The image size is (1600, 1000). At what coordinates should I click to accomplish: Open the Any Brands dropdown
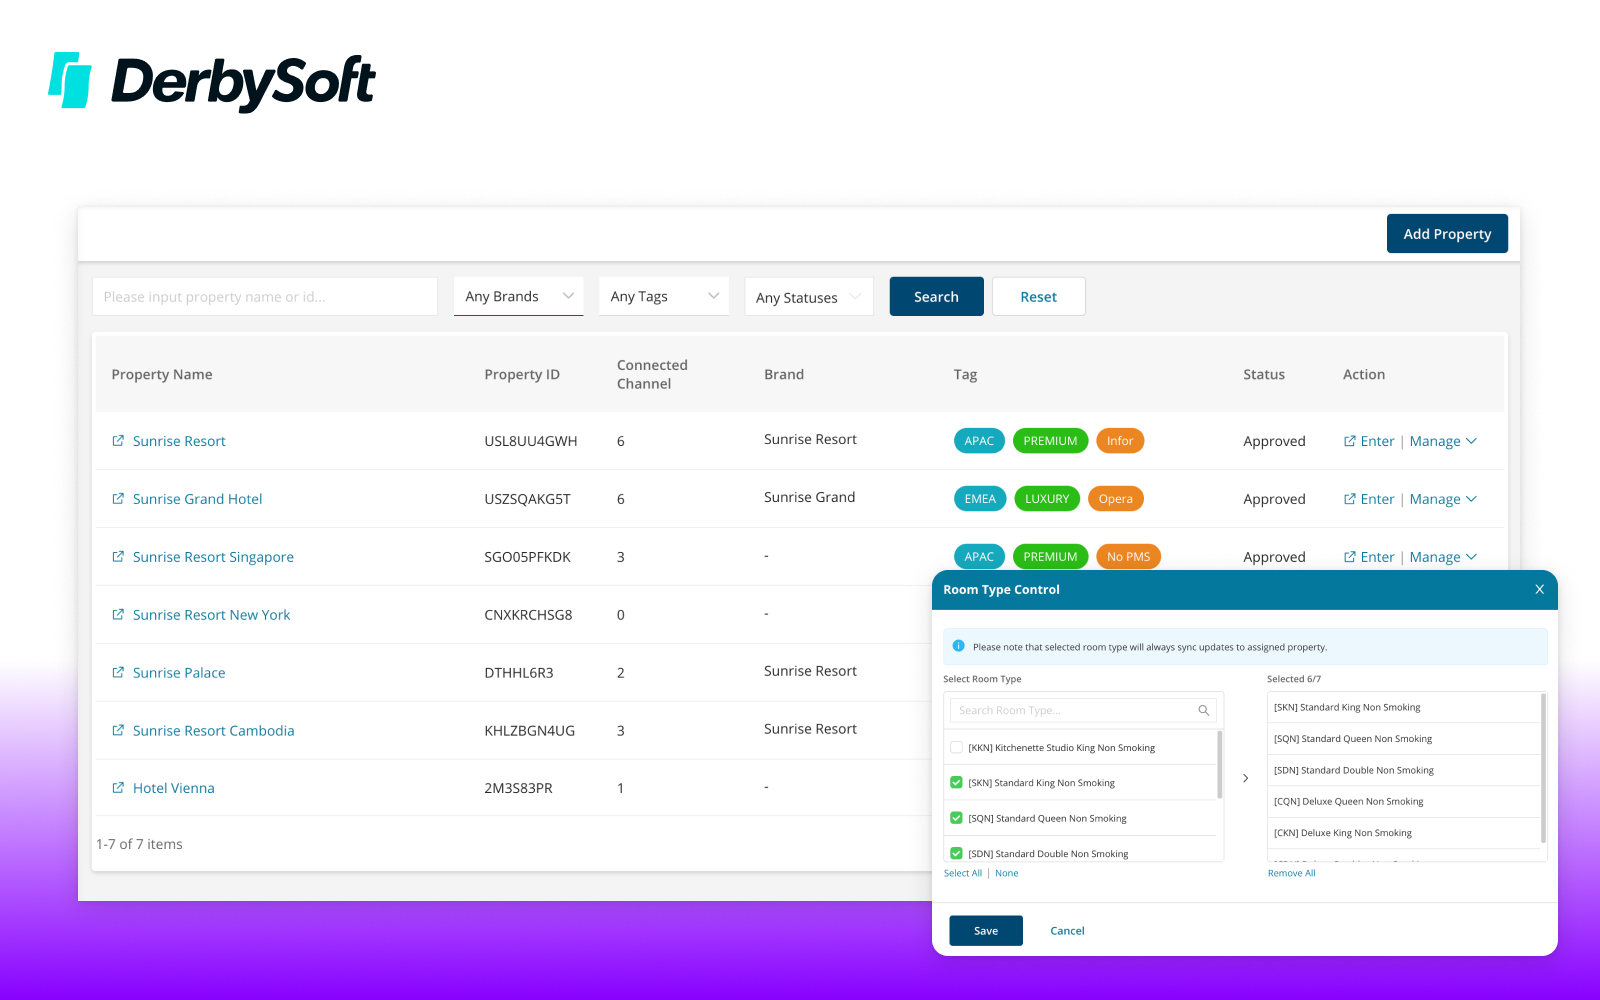coord(519,297)
